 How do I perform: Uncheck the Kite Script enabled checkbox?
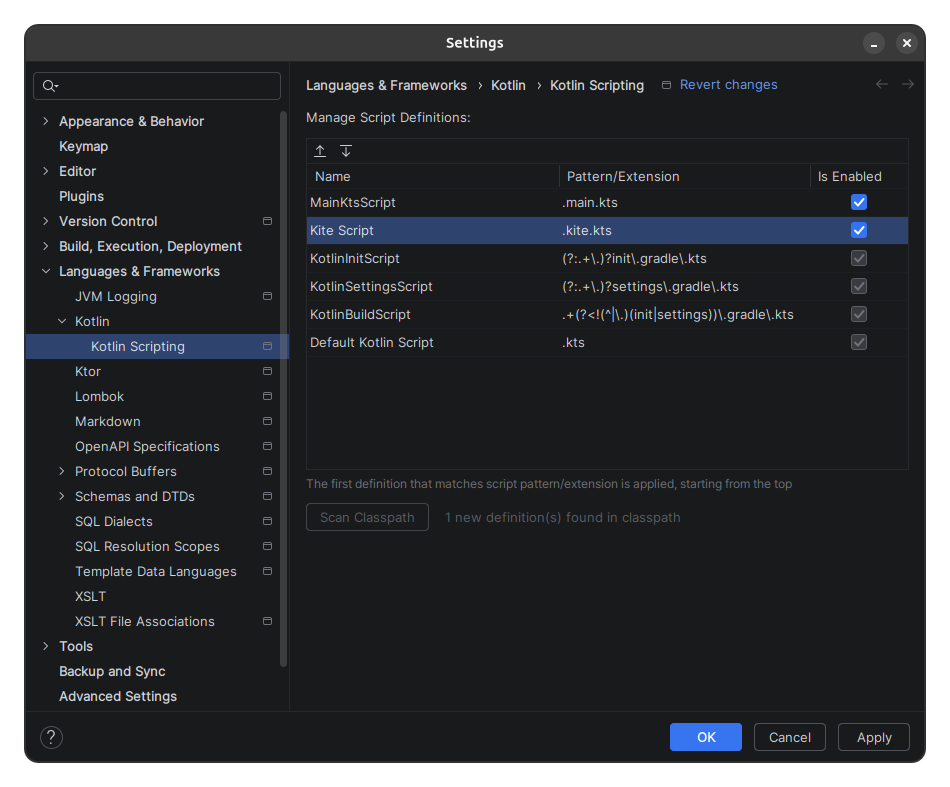(859, 230)
